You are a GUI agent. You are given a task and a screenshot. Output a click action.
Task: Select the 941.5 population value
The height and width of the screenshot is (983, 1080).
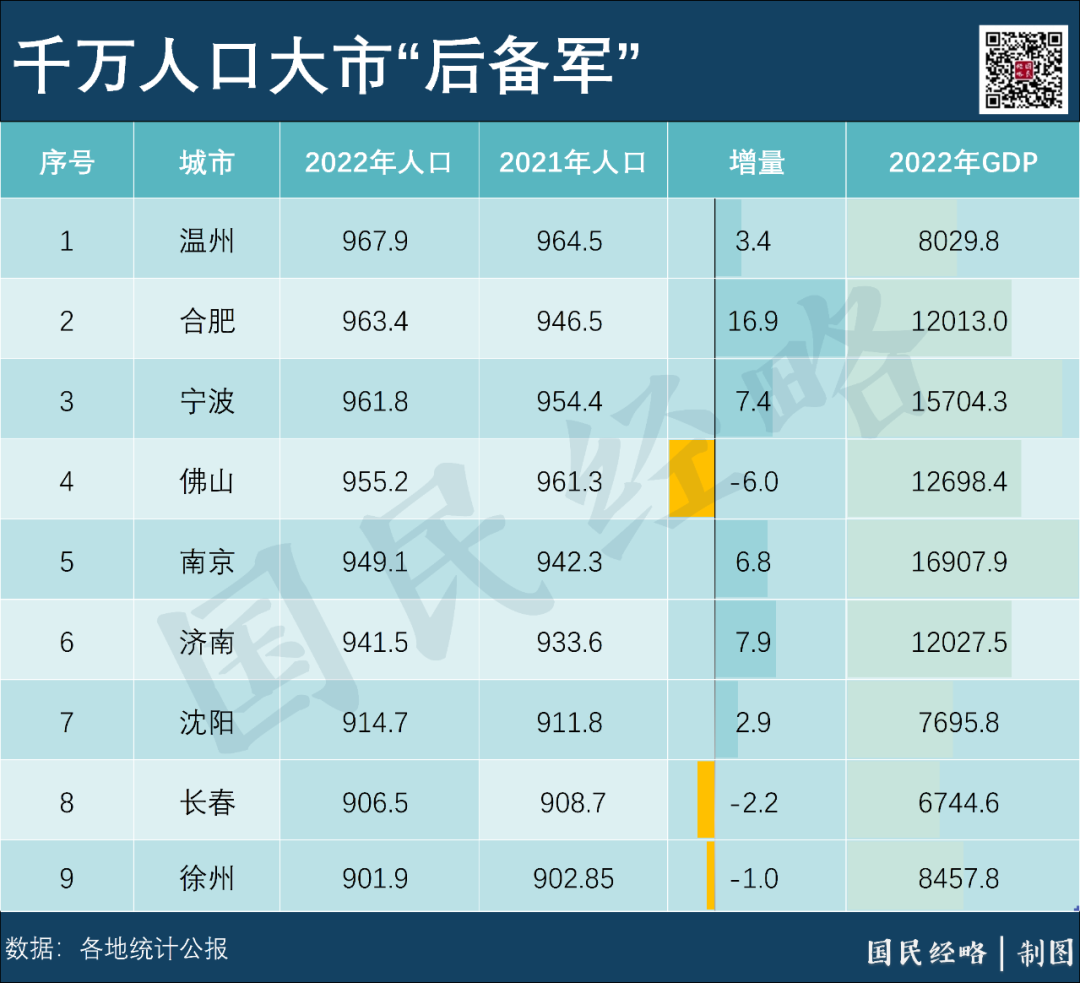[x=375, y=642]
